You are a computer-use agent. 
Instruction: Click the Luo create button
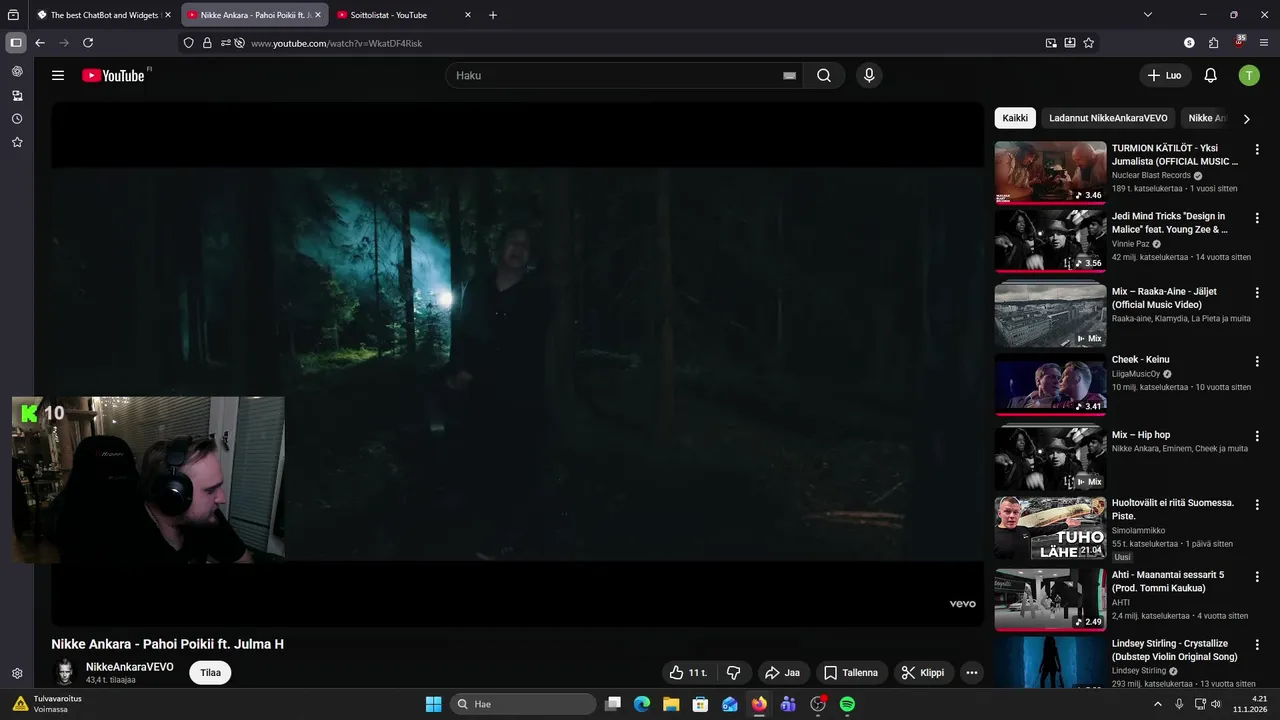(1165, 75)
